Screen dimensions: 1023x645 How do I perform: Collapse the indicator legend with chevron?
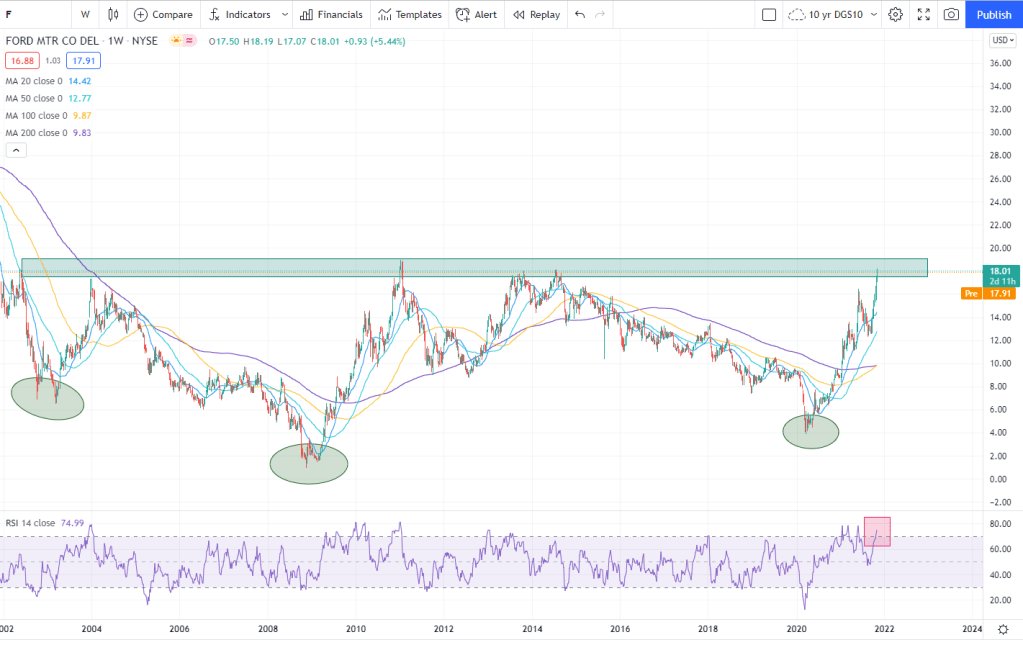coord(16,150)
